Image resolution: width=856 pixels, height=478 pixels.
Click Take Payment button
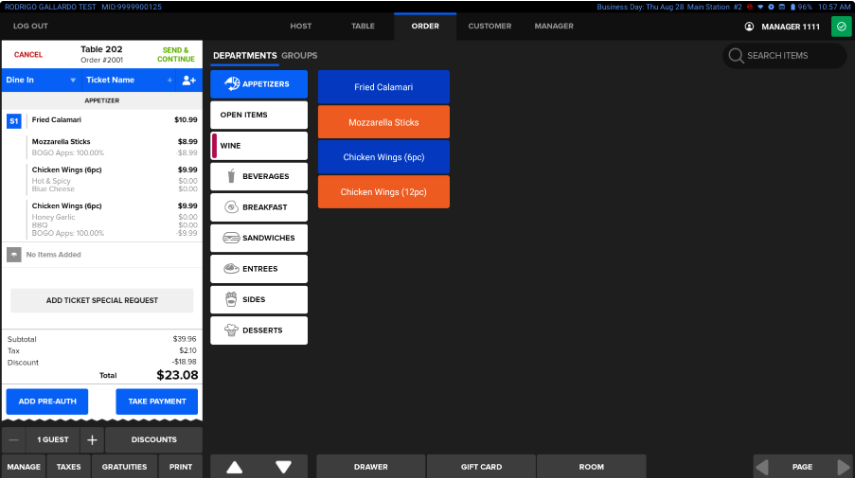pyautogui.click(x=157, y=402)
